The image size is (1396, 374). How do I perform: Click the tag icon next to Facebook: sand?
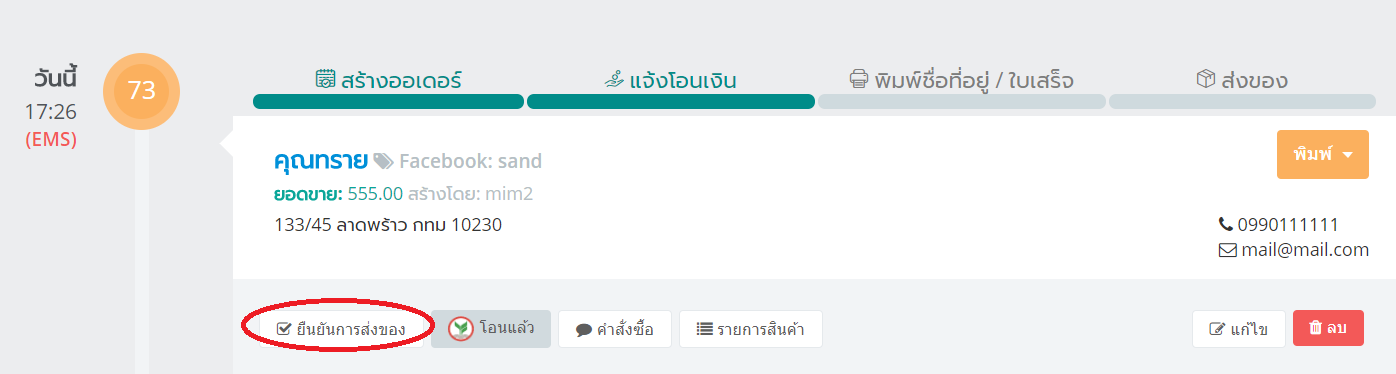click(x=384, y=161)
